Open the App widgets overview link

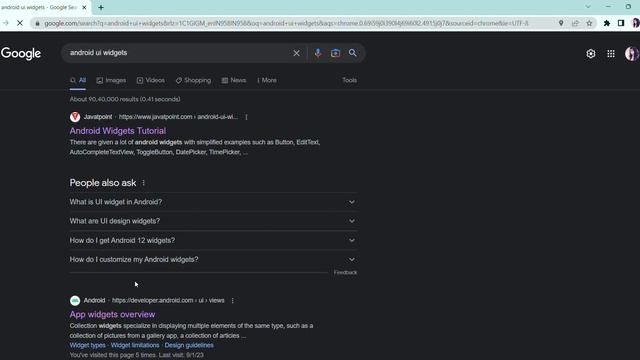pos(112,314)
